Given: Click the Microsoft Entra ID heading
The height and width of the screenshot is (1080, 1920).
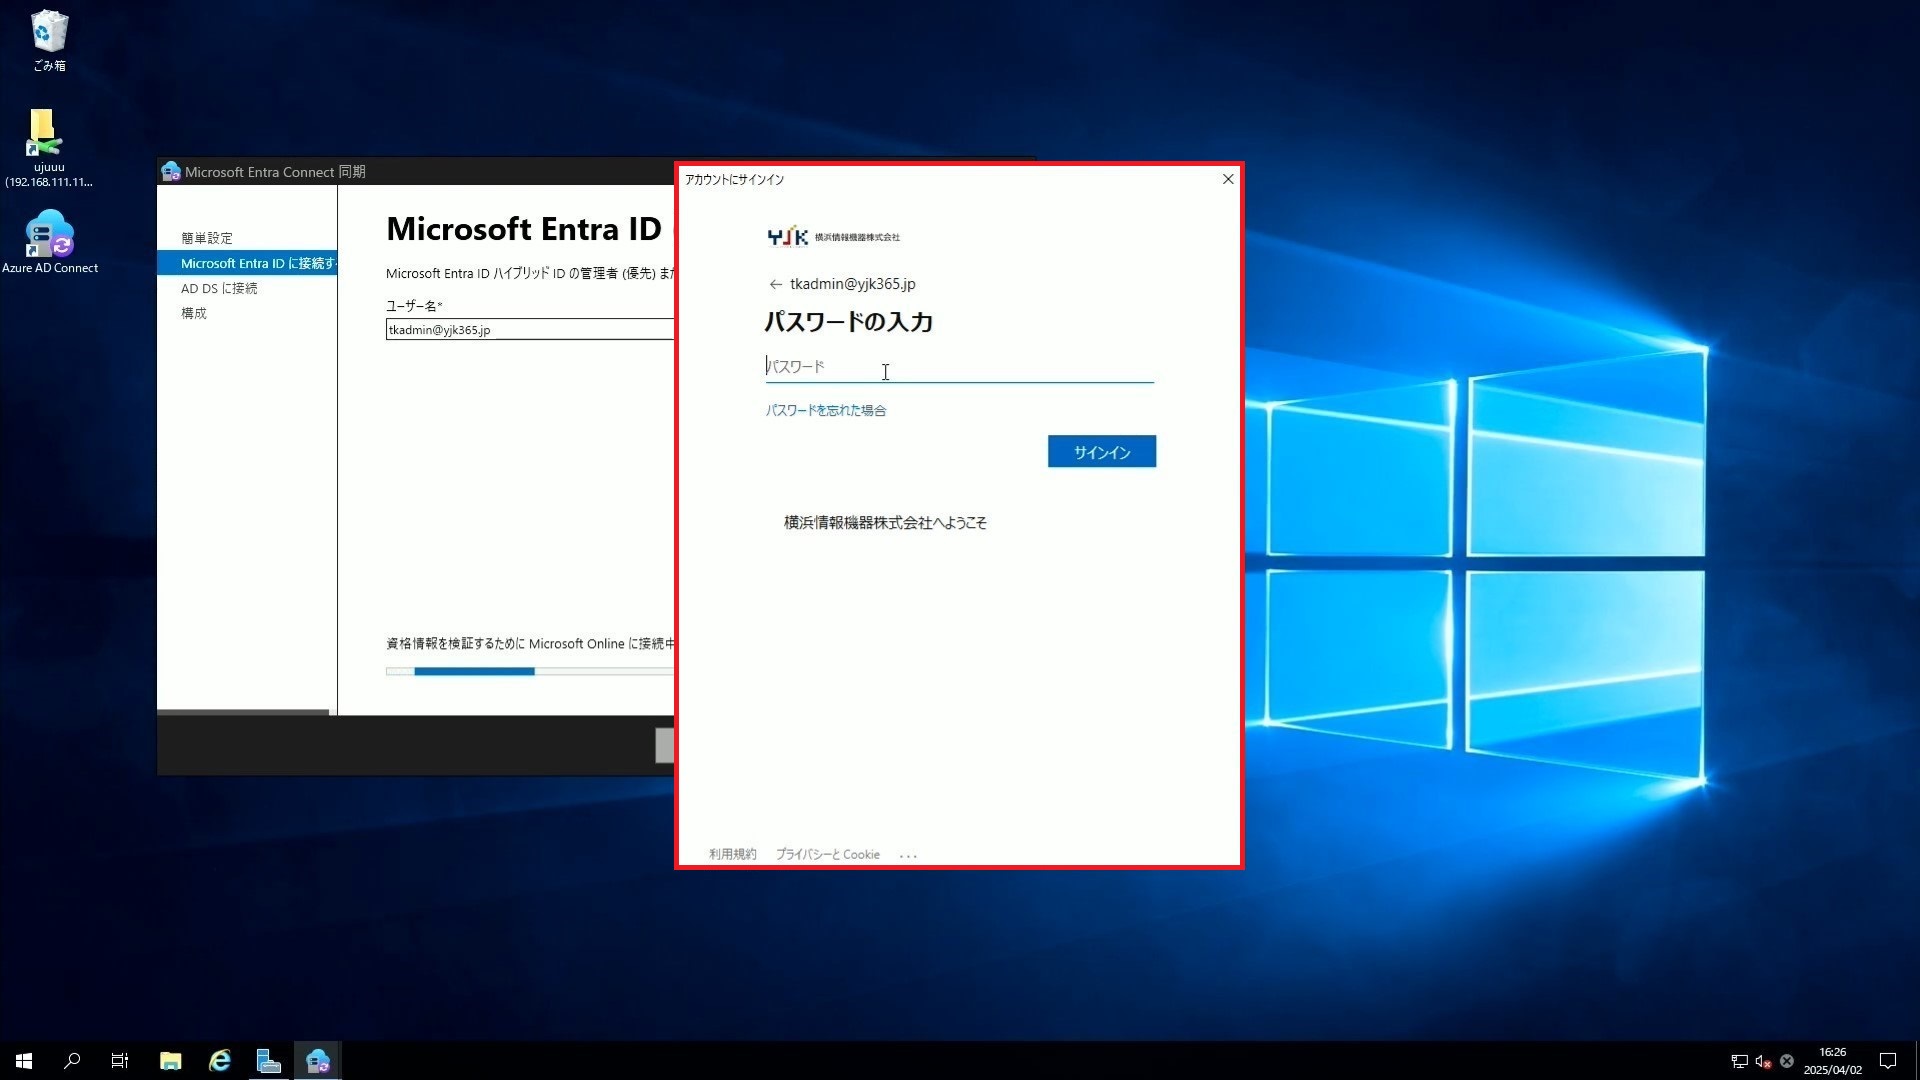Looking at the screenshot, I should [x=524, y=229].
